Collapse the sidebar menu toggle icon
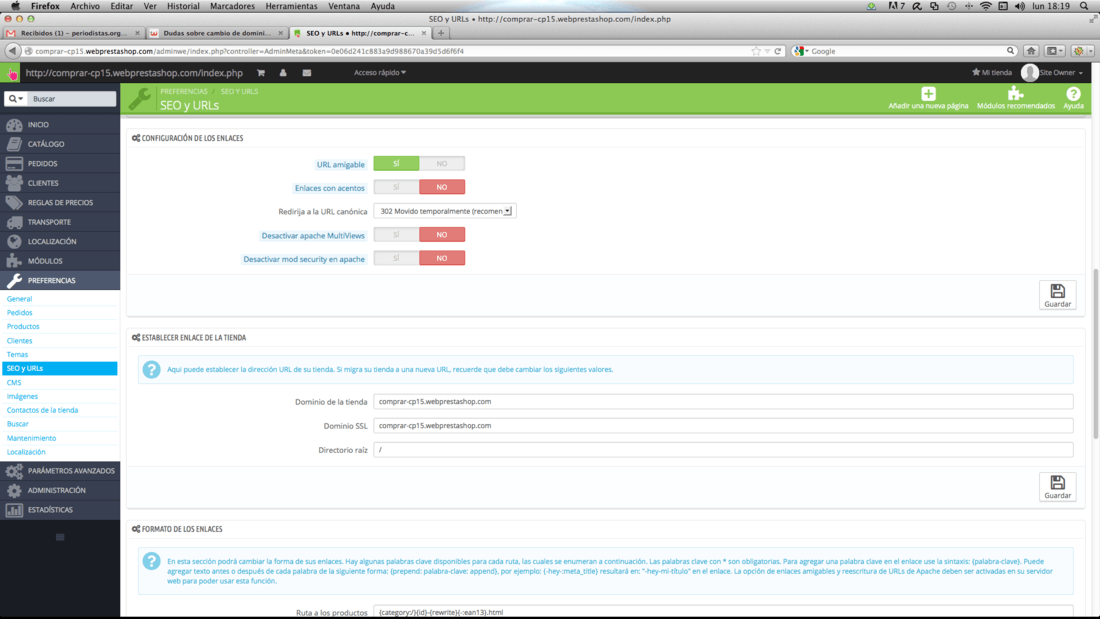 (60, 537)
